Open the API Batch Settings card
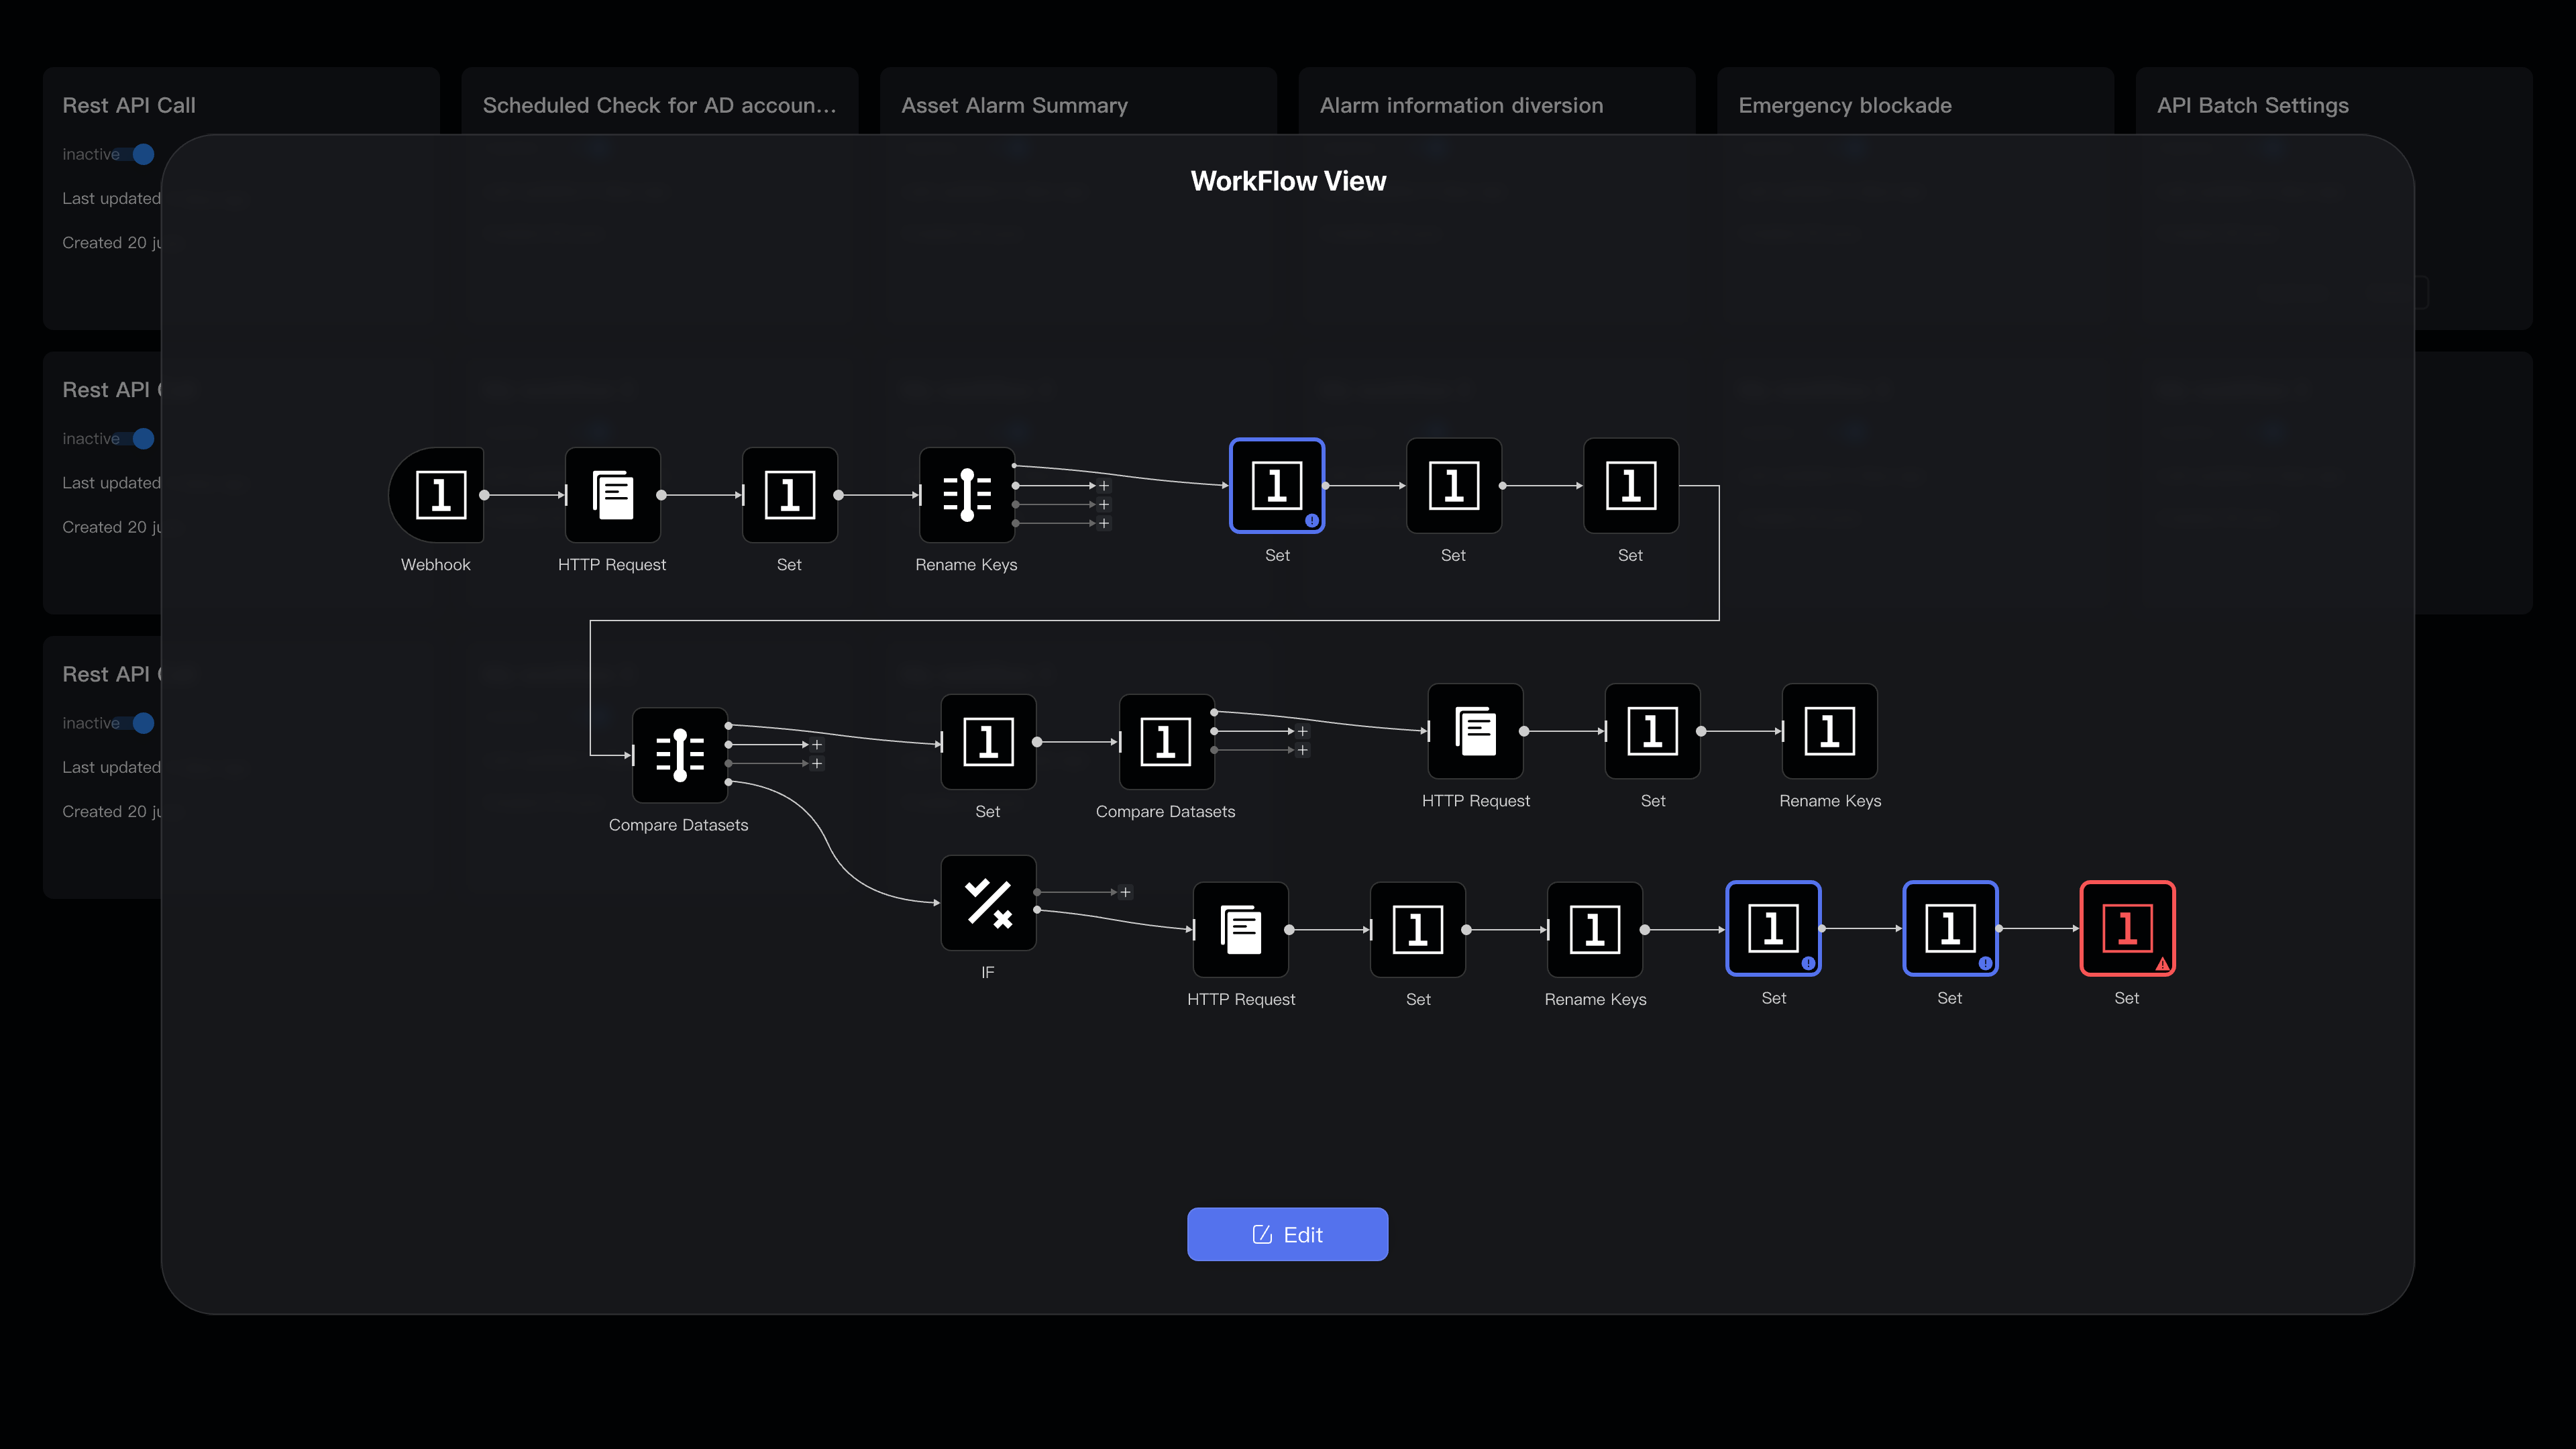Image resolution: width=2576 pixels, height=1449 pixels. click(x=2252, y=105)
